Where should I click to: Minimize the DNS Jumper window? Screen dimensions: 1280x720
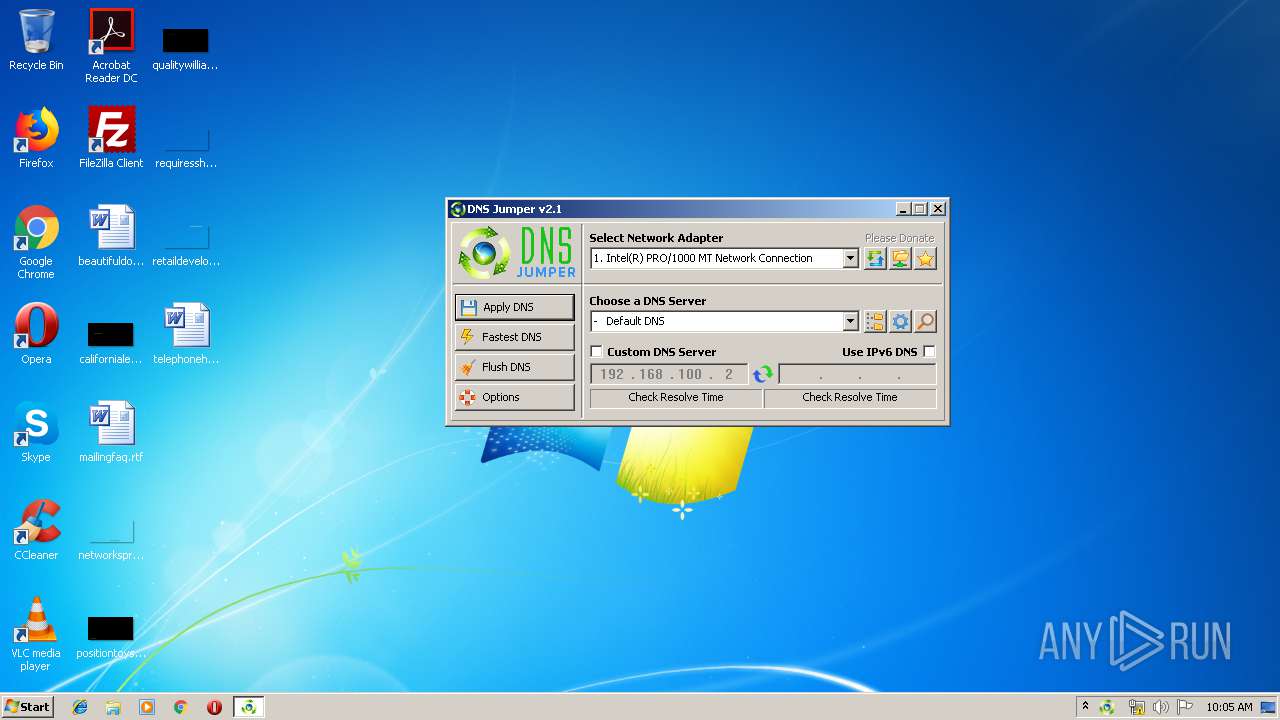tap(903, 209)
